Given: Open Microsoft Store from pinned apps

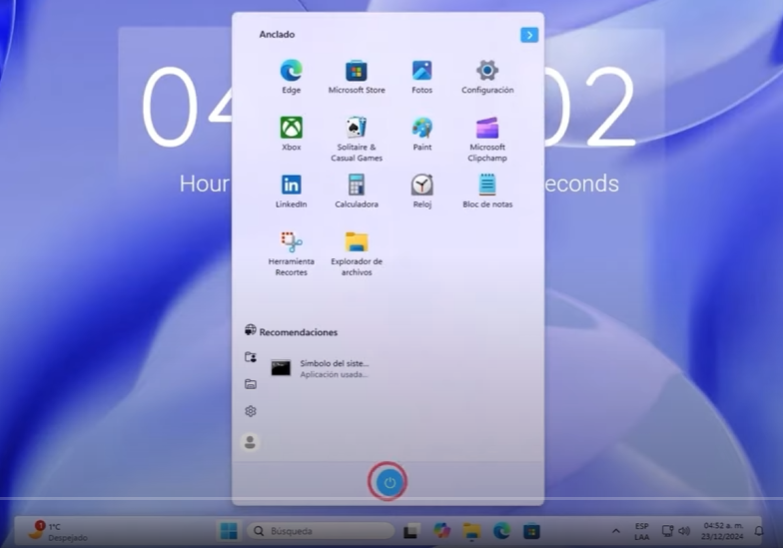Looking at the screenshot, I should (357, 76).
